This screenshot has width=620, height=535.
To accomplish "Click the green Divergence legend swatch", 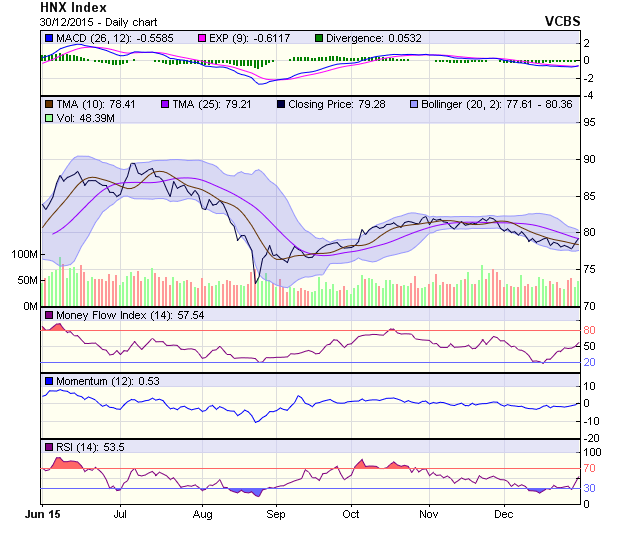I will click(x=320, y=38).
